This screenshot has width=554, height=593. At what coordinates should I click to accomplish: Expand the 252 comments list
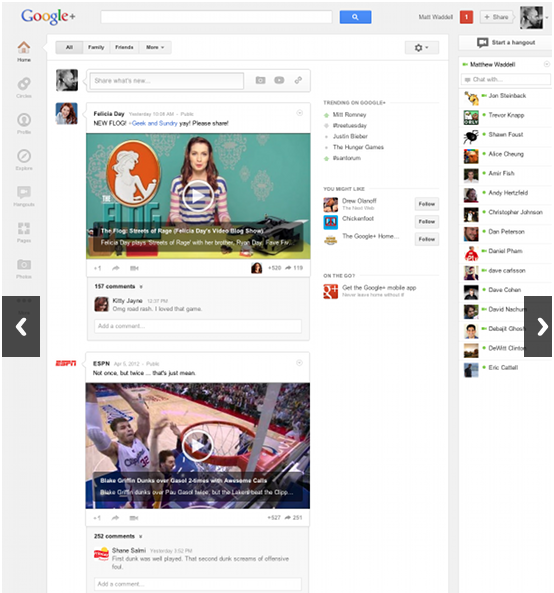click(x=118, y=536)
